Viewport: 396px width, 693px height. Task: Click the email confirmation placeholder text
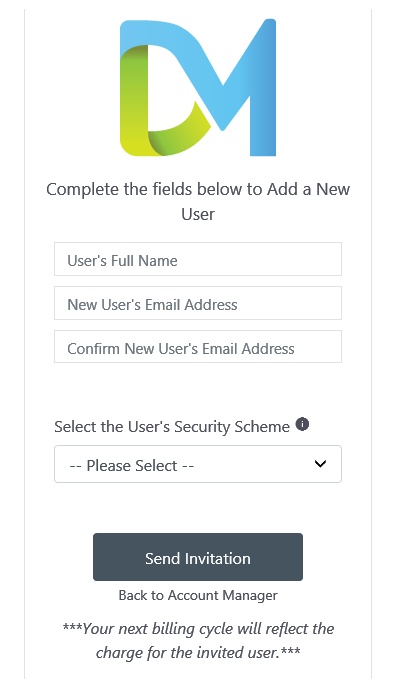point(181,349)
